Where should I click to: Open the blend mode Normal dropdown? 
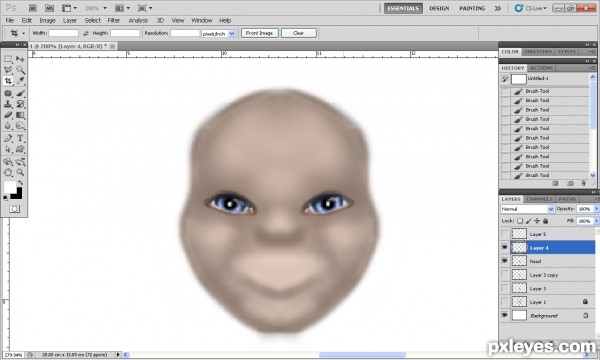coord(527,209)
